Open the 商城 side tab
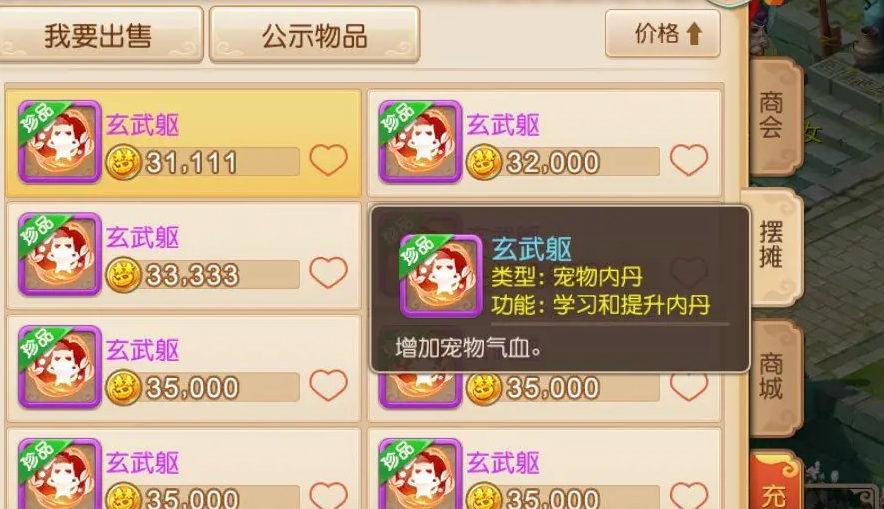 click(x=775, y=377)
